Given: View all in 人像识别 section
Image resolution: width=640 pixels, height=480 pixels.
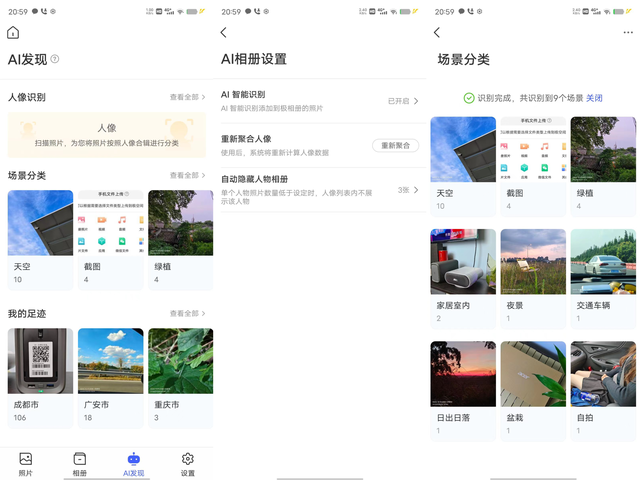Looking at the screenshot, I should click(x=187, y=97).
